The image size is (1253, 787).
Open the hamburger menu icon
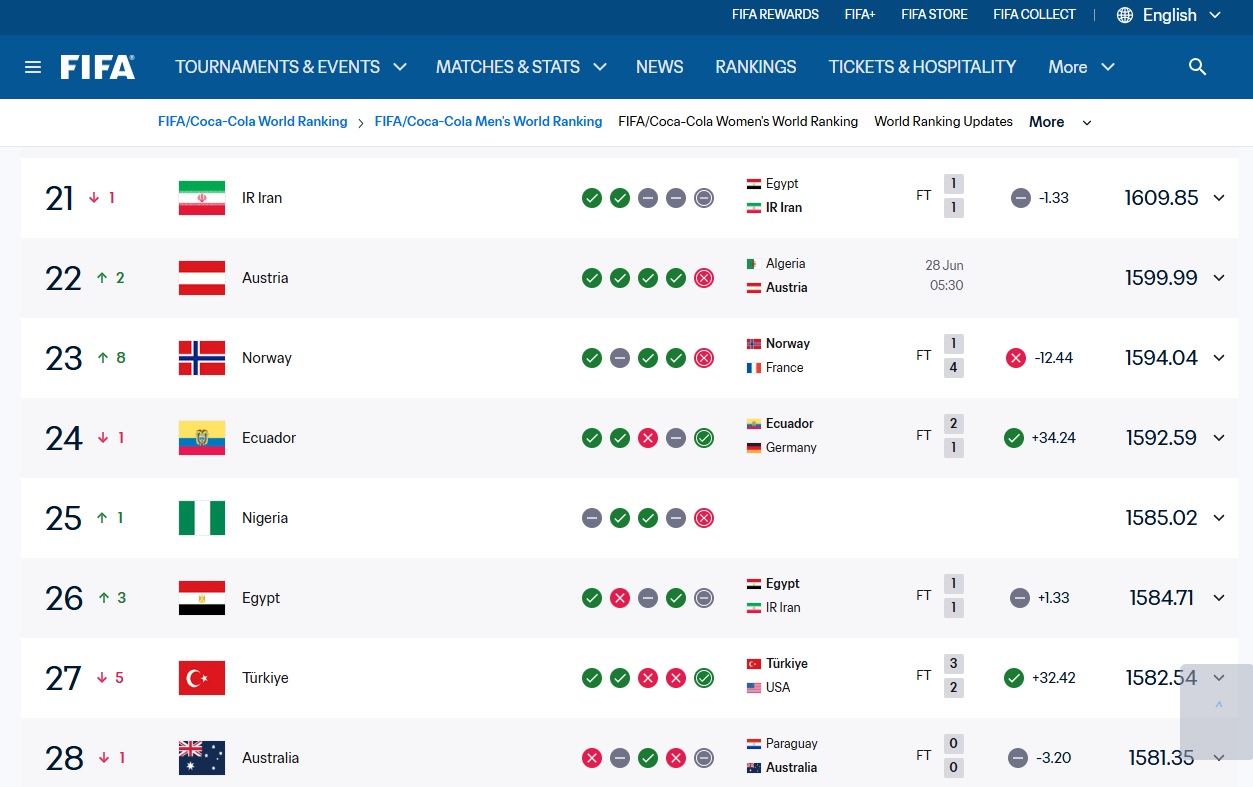point(33,67)
